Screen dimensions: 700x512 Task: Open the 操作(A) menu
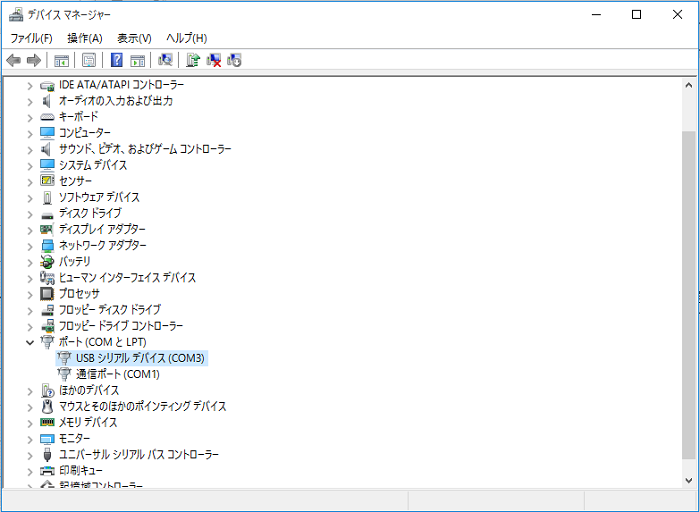click(84, 38)
